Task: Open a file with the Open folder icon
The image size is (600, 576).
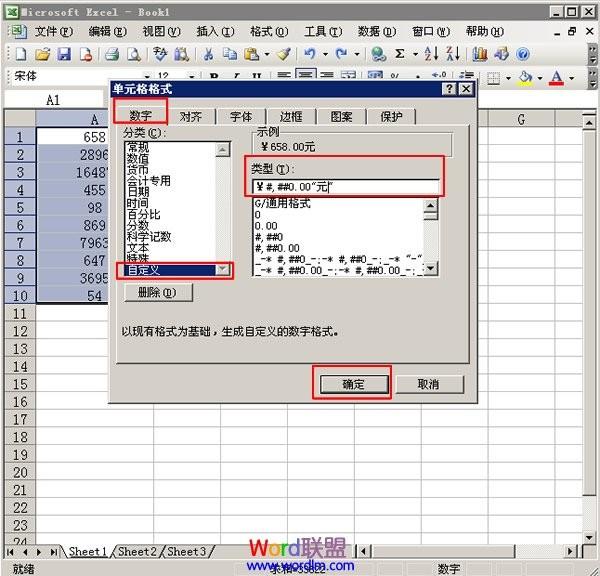Action: coord(42,54)
